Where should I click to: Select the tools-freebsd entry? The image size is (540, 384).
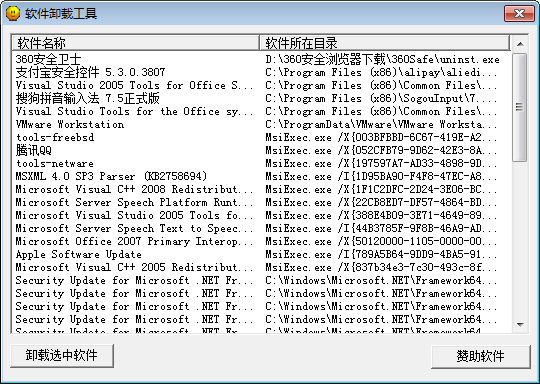55,137
